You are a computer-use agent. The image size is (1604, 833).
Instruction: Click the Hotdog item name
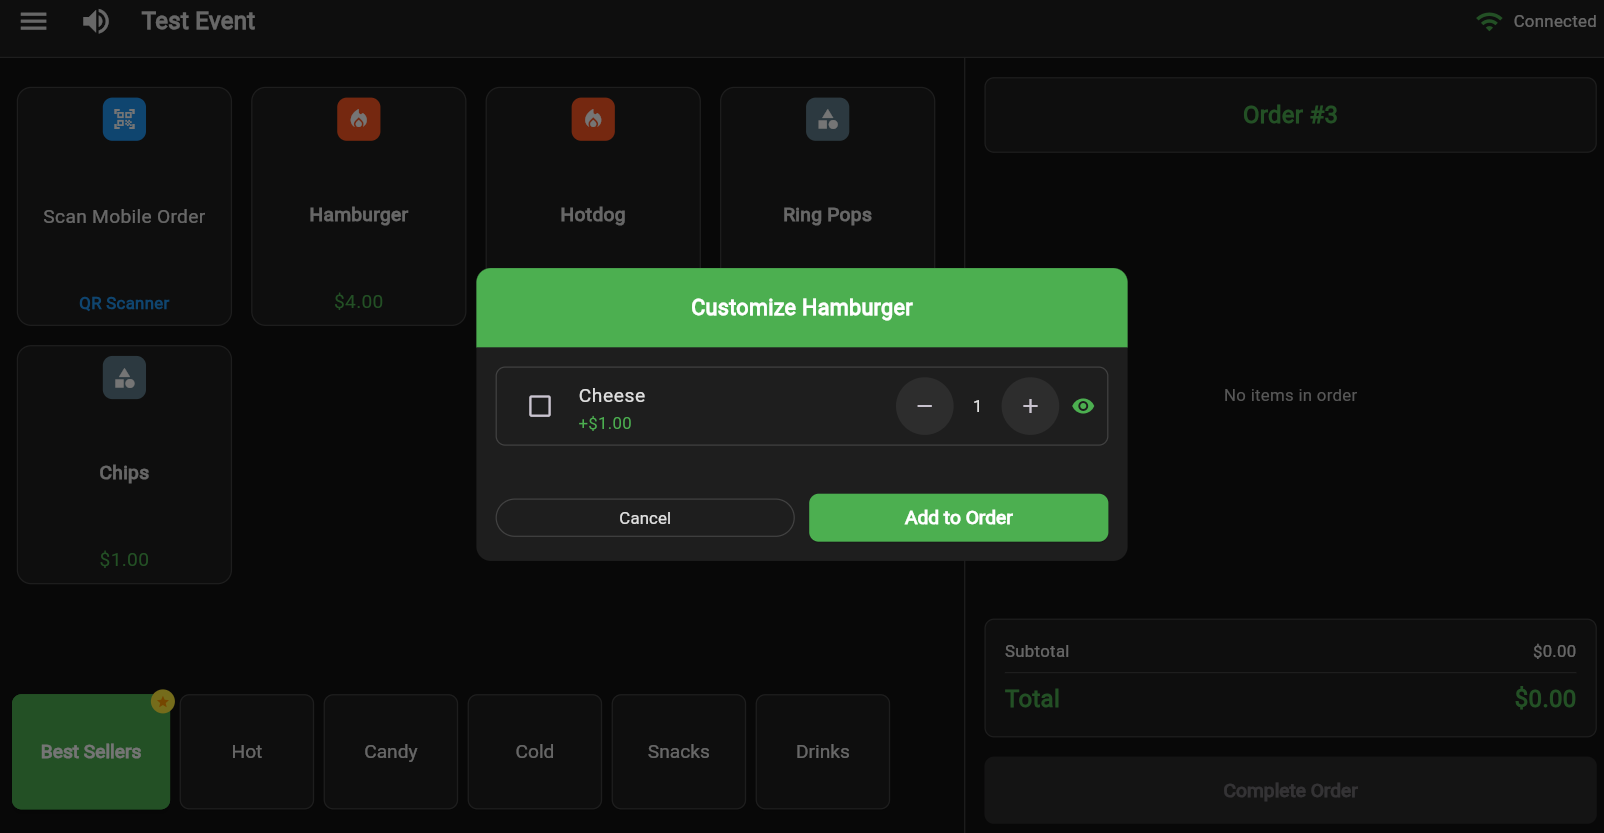pos(593,215)
